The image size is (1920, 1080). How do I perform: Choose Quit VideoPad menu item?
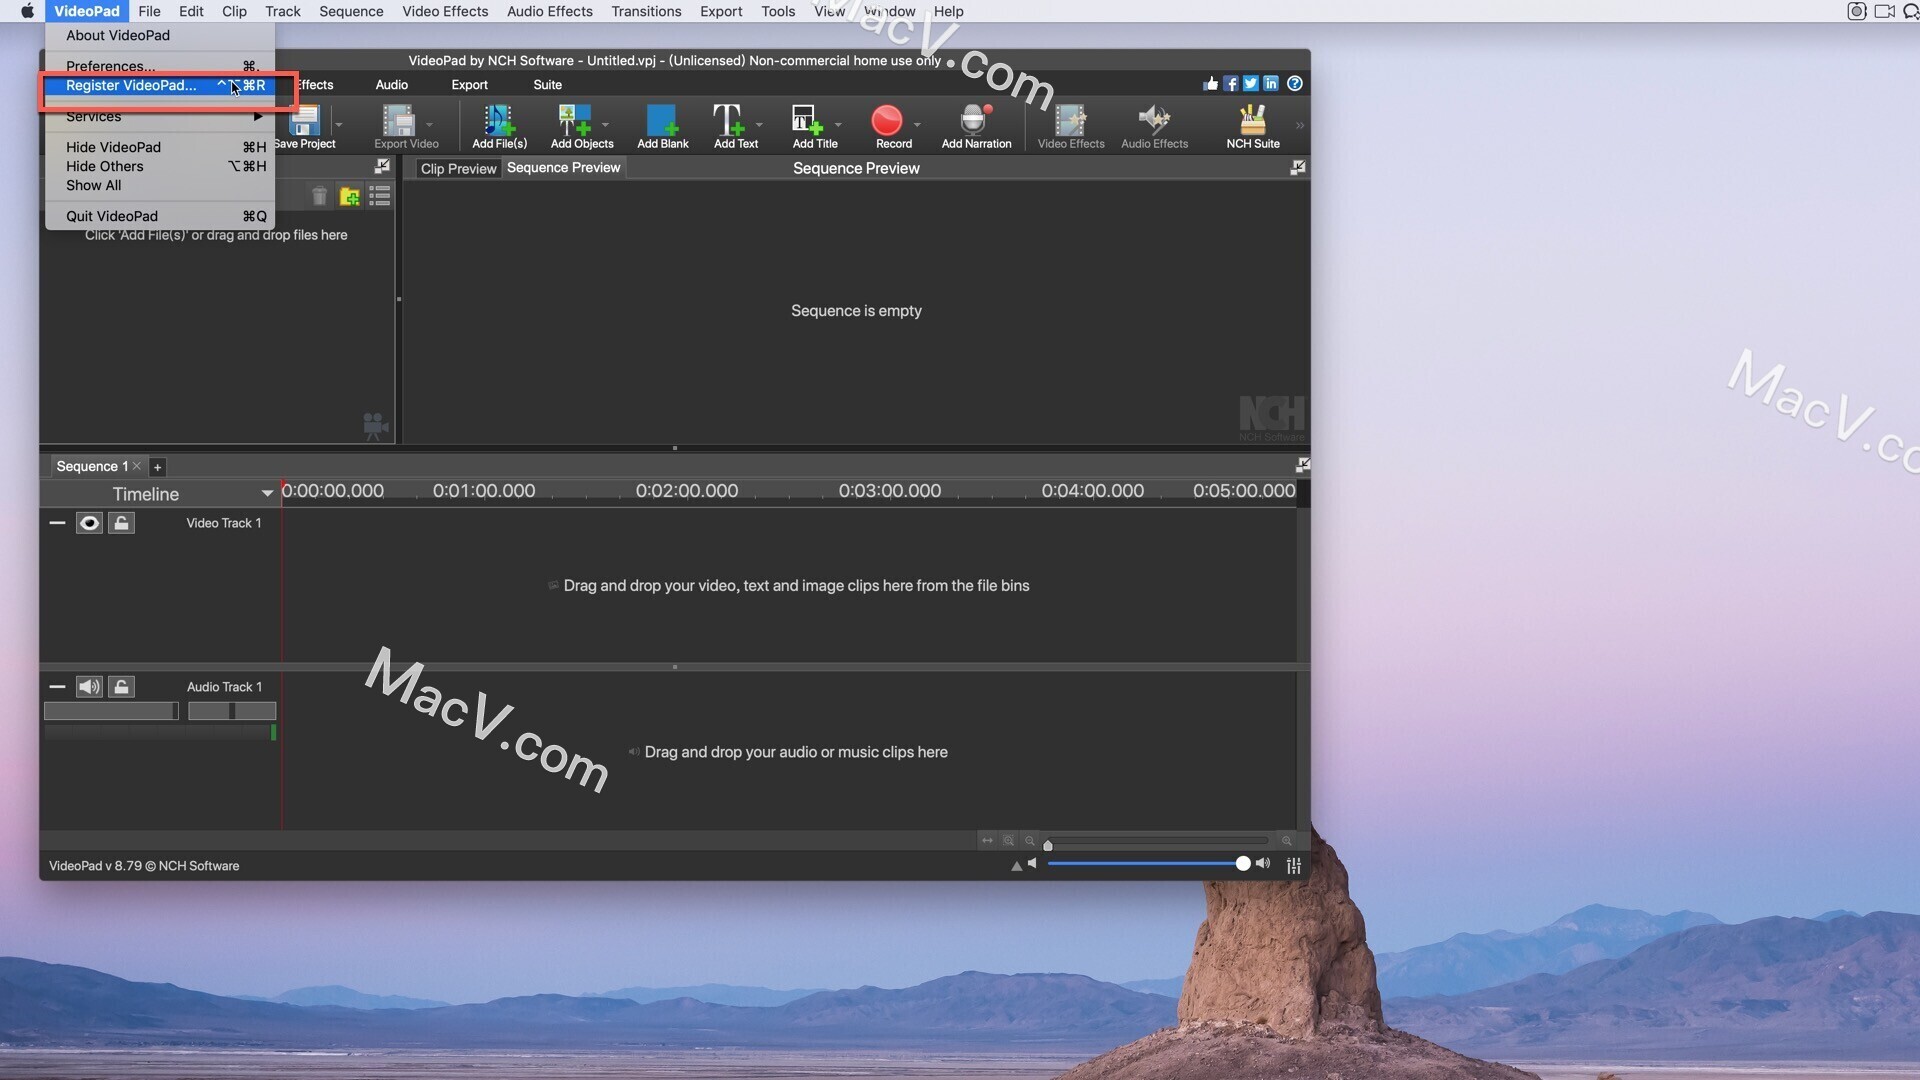(x=160, y=216)
